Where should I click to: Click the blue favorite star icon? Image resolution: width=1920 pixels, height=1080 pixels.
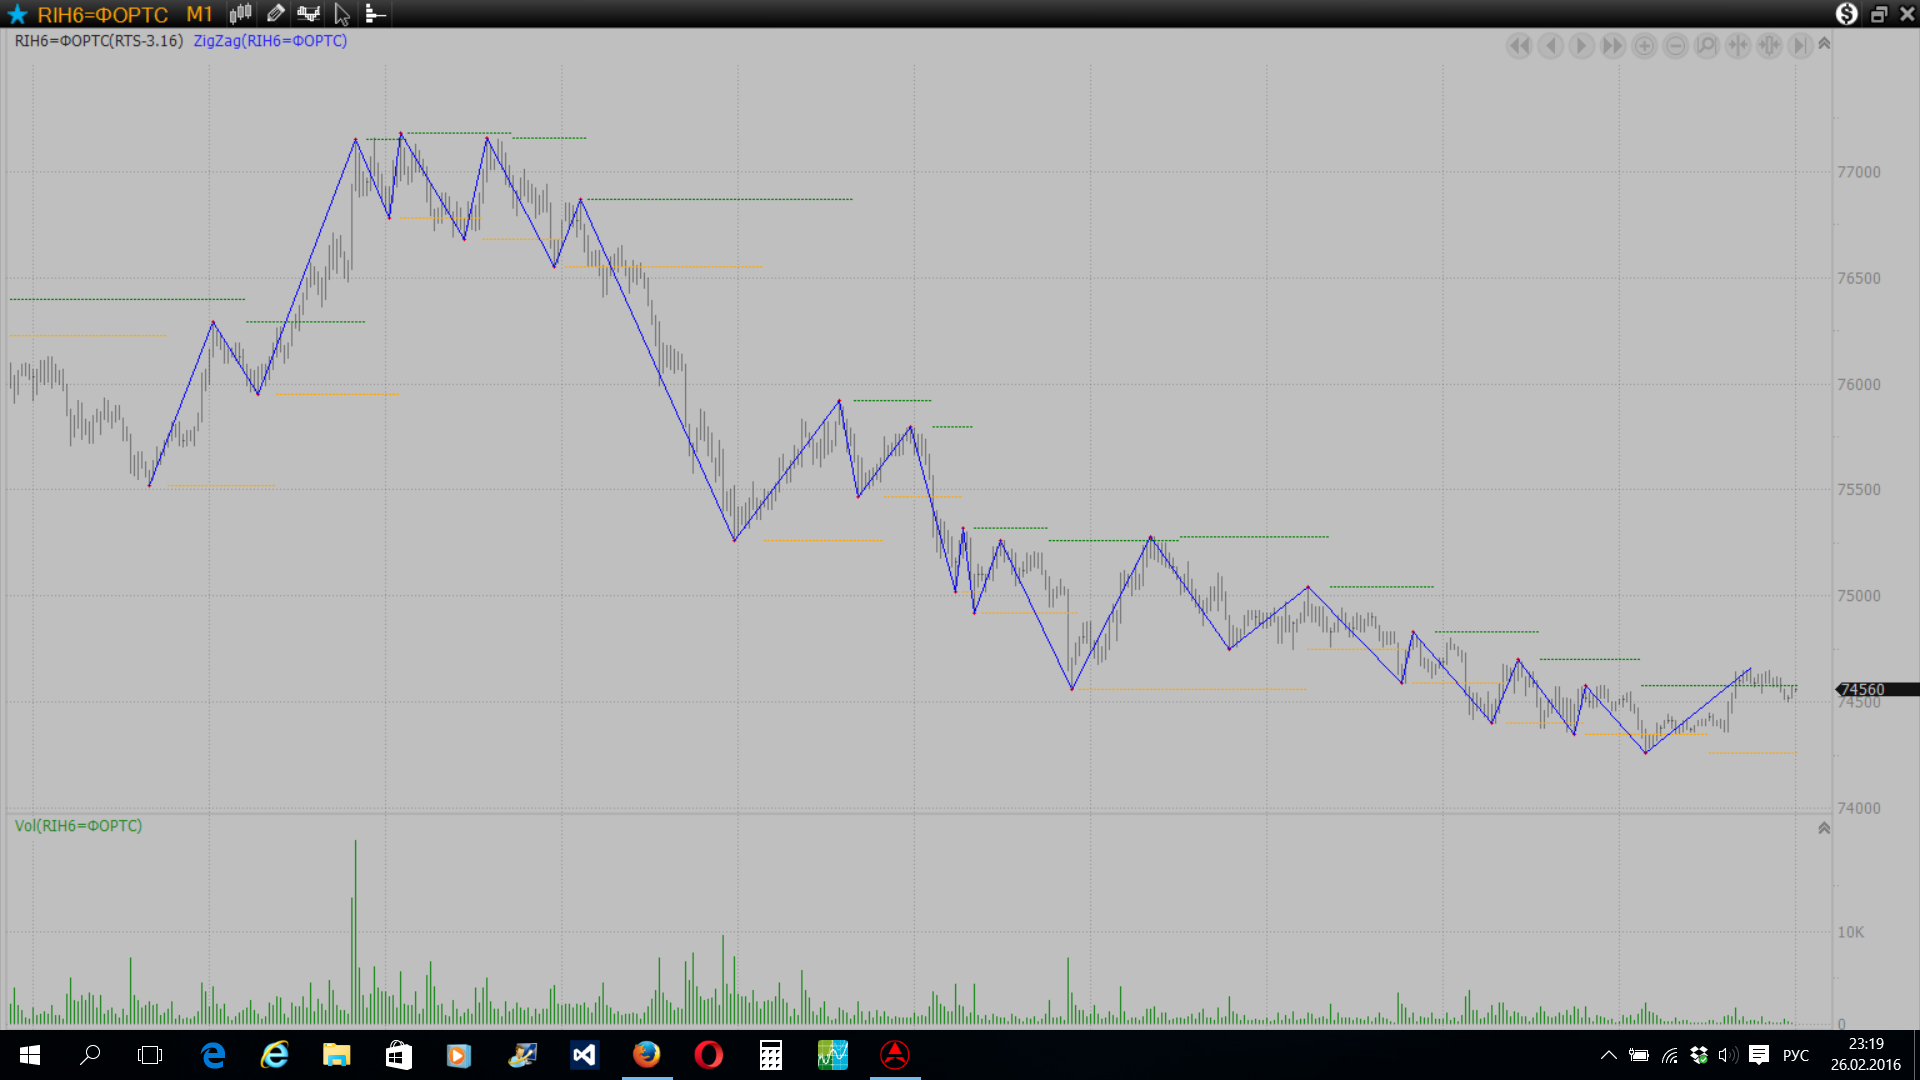[17, 14]
